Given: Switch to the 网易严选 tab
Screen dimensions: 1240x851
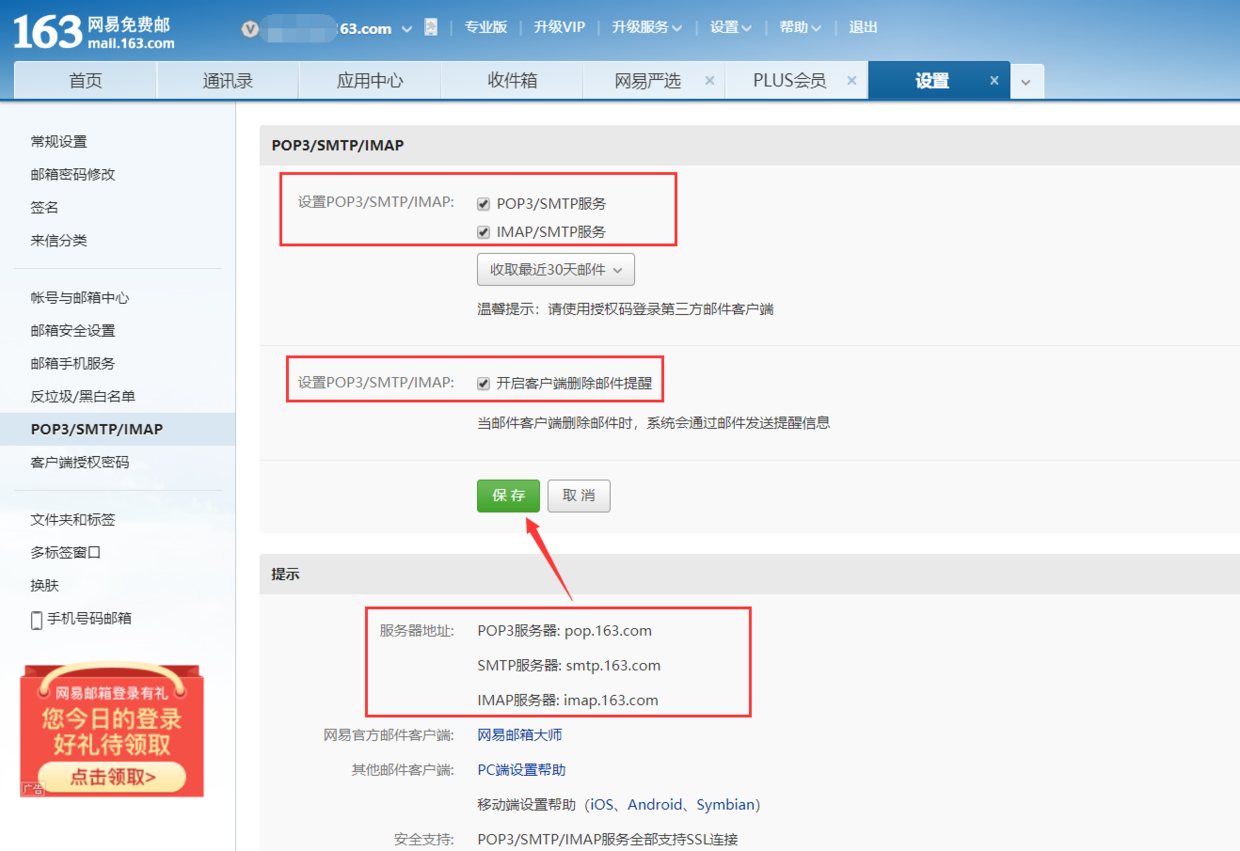Looking at the screenshot, I should 648,81.
